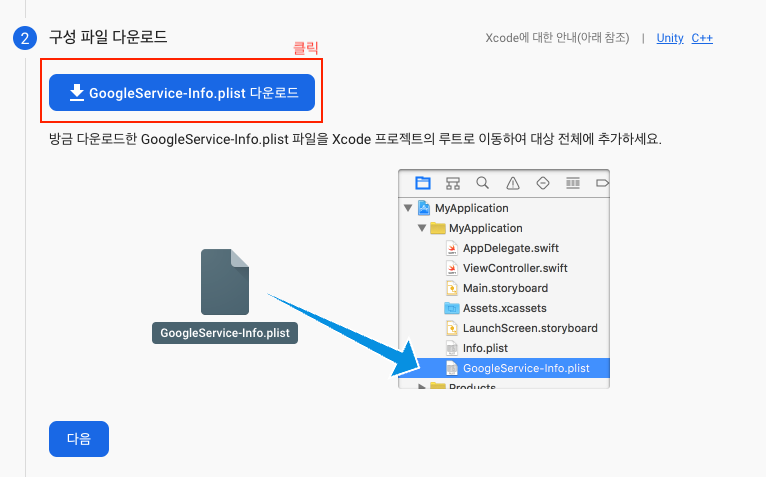The width and height of the screenshot is (766, 477).
Task: Open the find navigator magnifier icon
Action: click(x=483, y=183)
